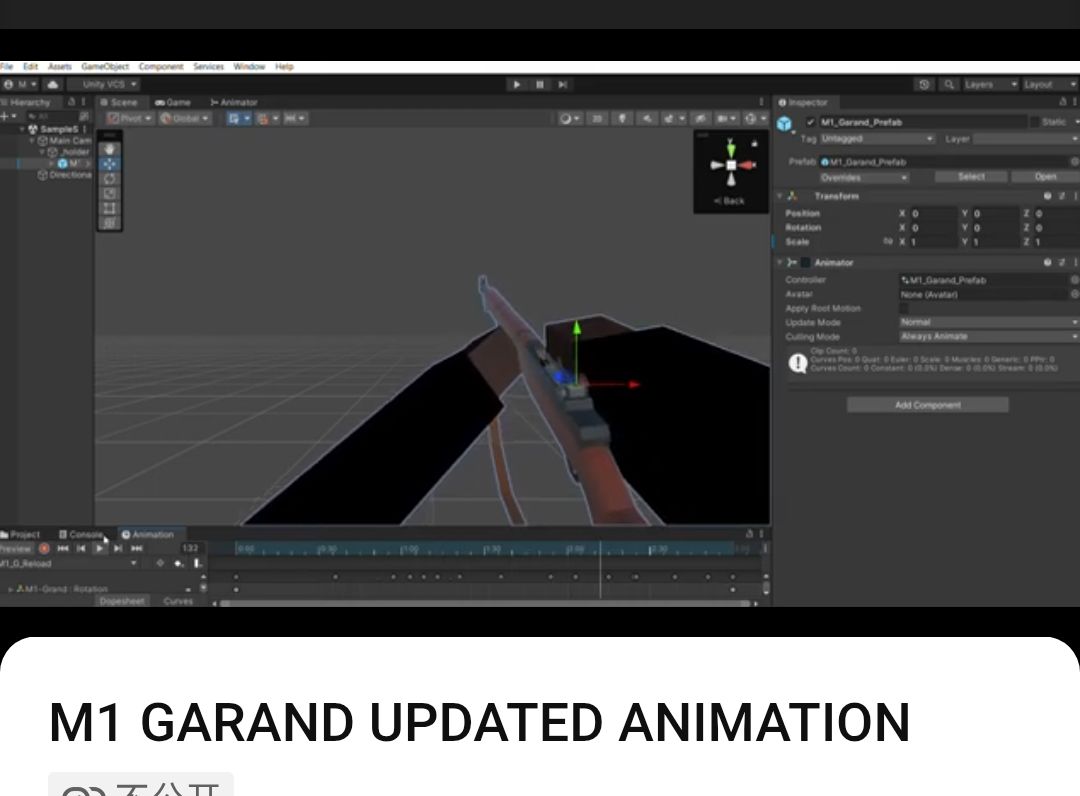This screenshot has height=796, width=1080.
Task: Select the Rect tool
Action: 110,208
